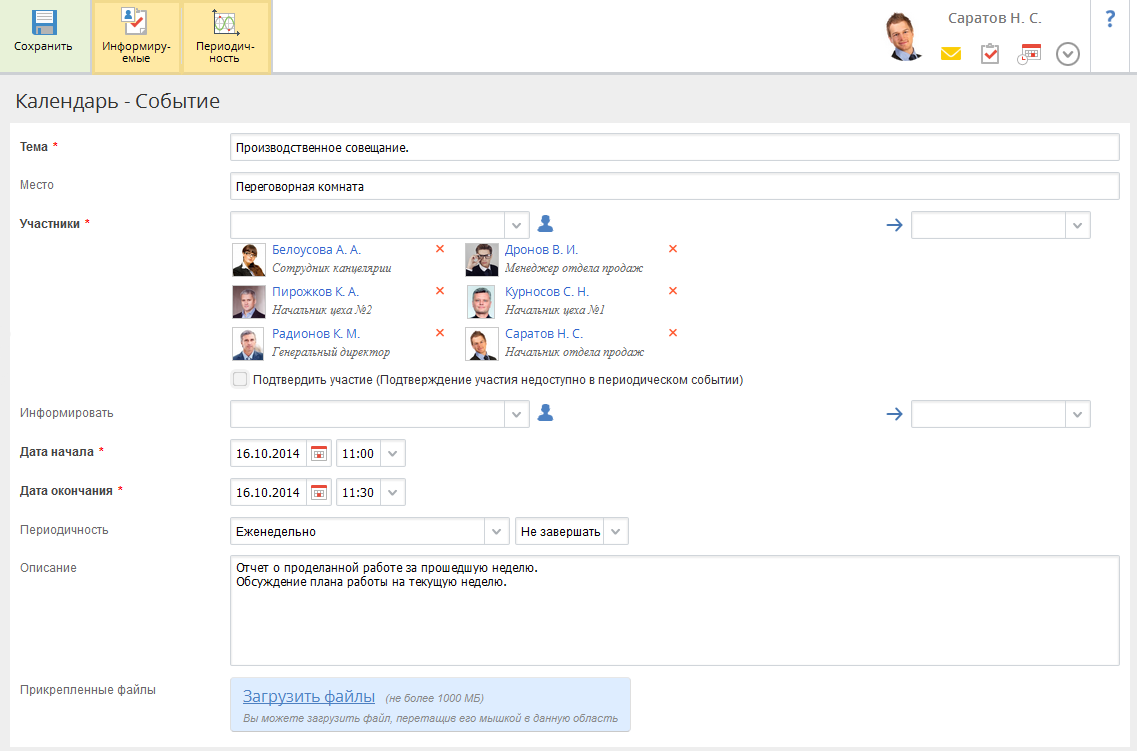Click the Тема text input field
This screenshot has width=1137, height=751.
(674, 147)
